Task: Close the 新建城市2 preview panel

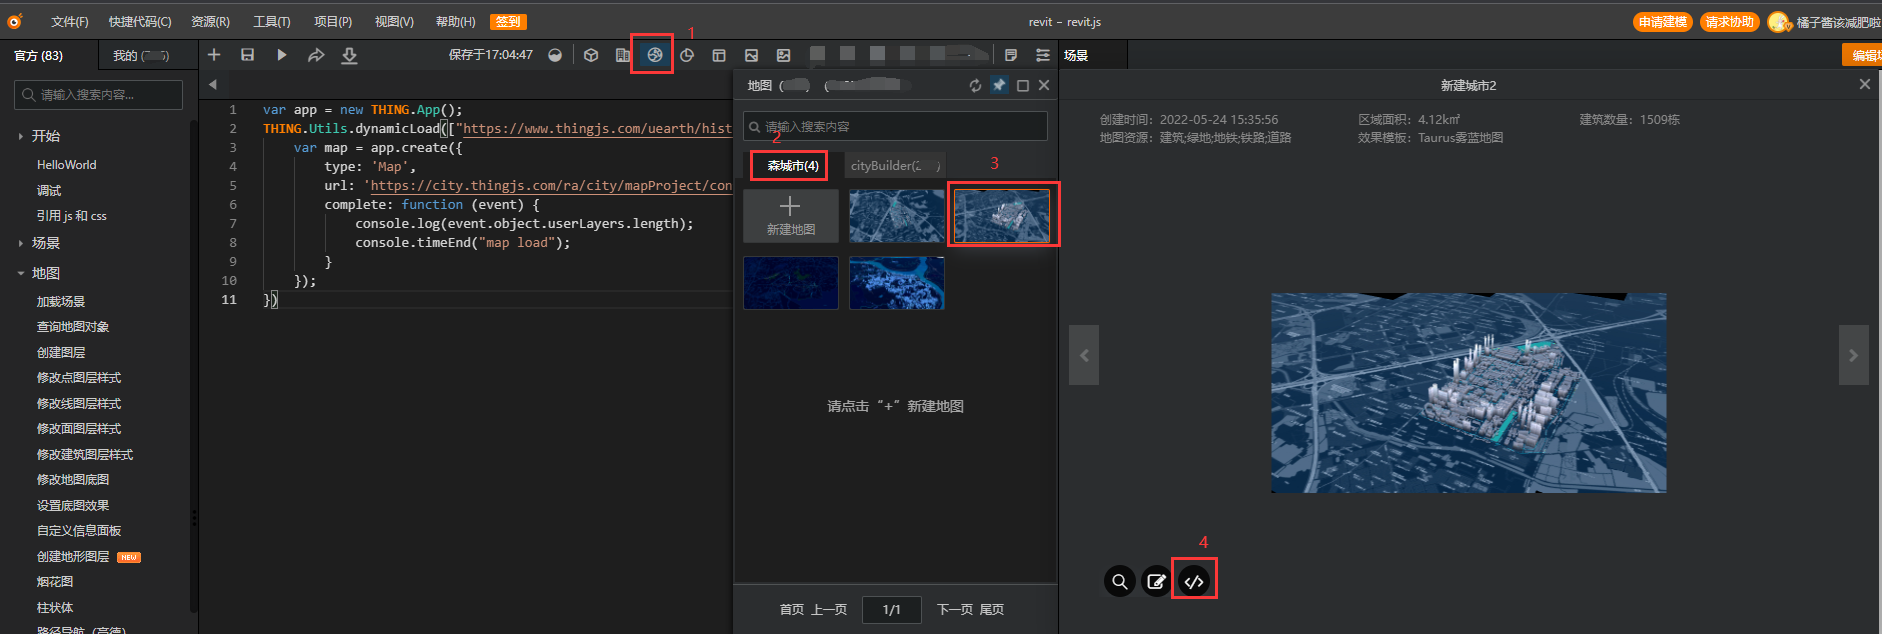Action: pos(1864,85)
